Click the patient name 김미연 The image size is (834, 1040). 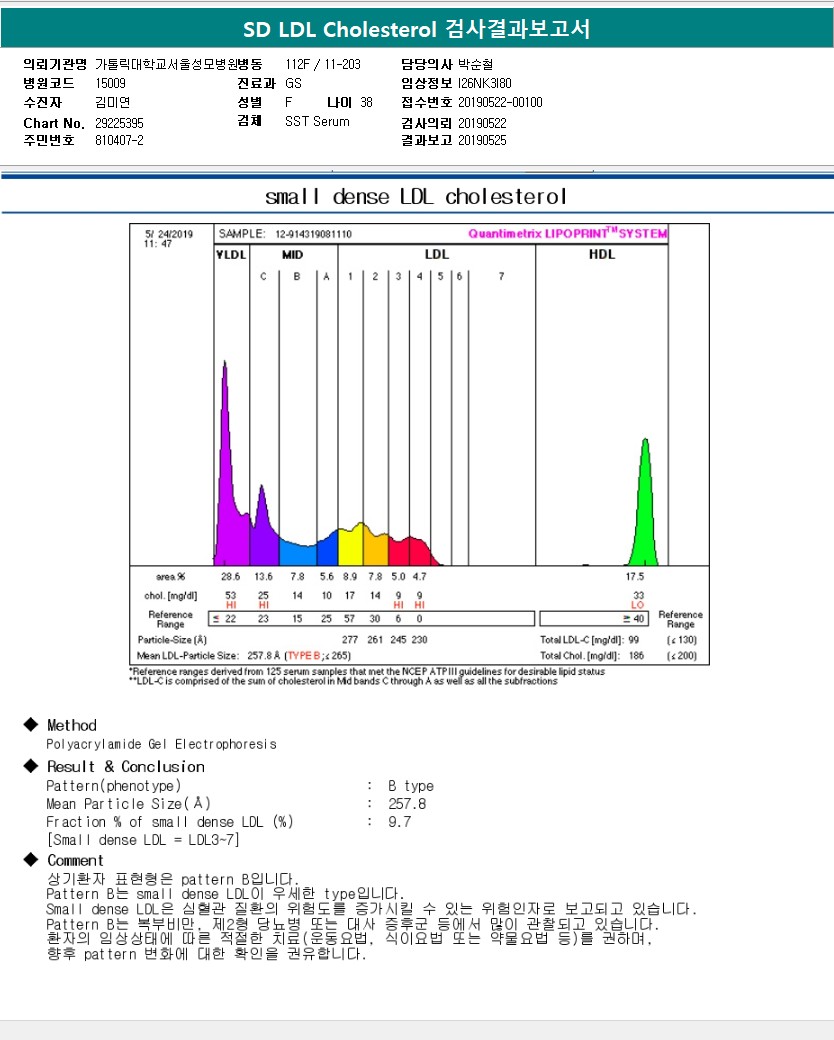point(112,102)
